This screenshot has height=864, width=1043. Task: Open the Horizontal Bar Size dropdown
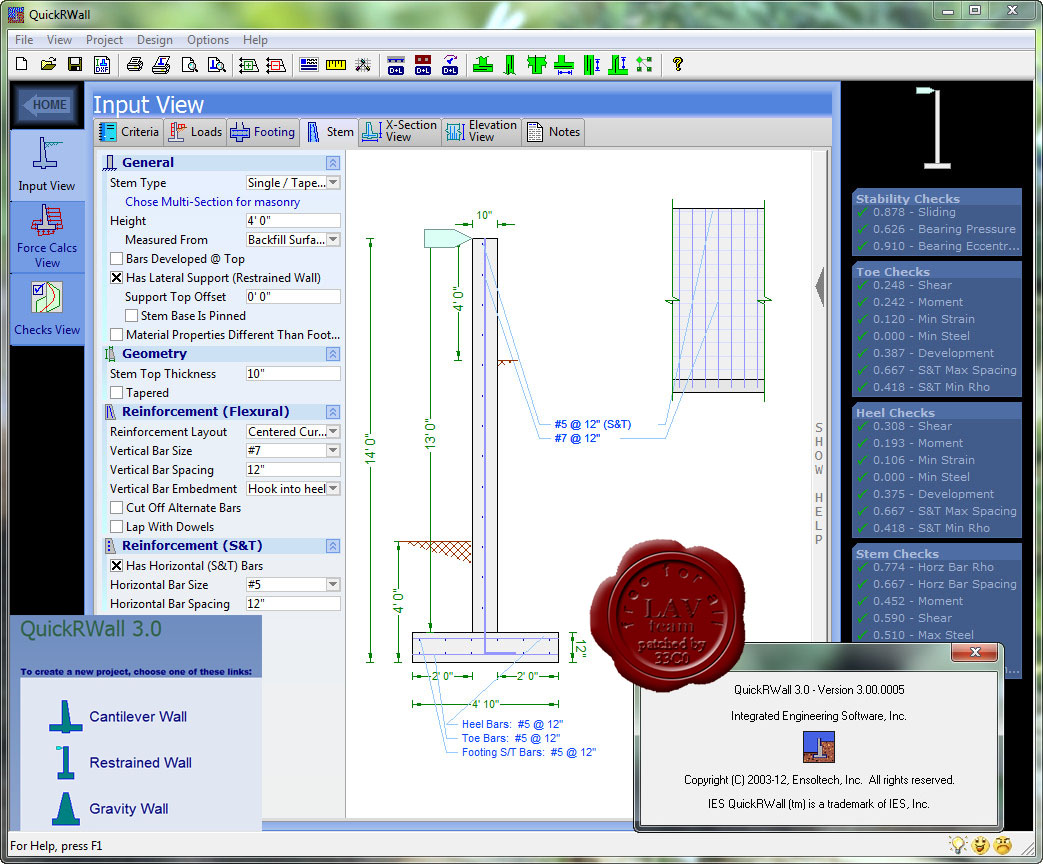point(334,585)
